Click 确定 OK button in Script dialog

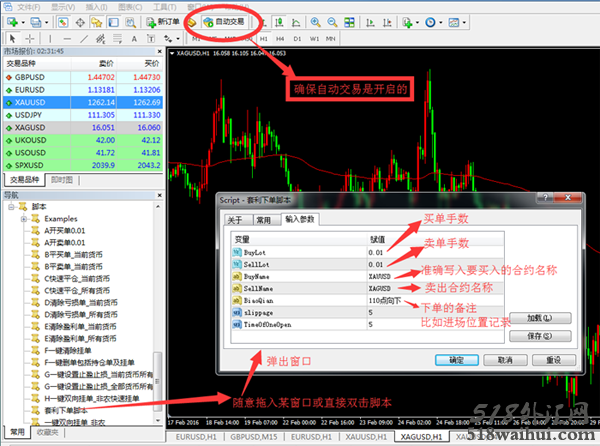click(x=457, y=360)
